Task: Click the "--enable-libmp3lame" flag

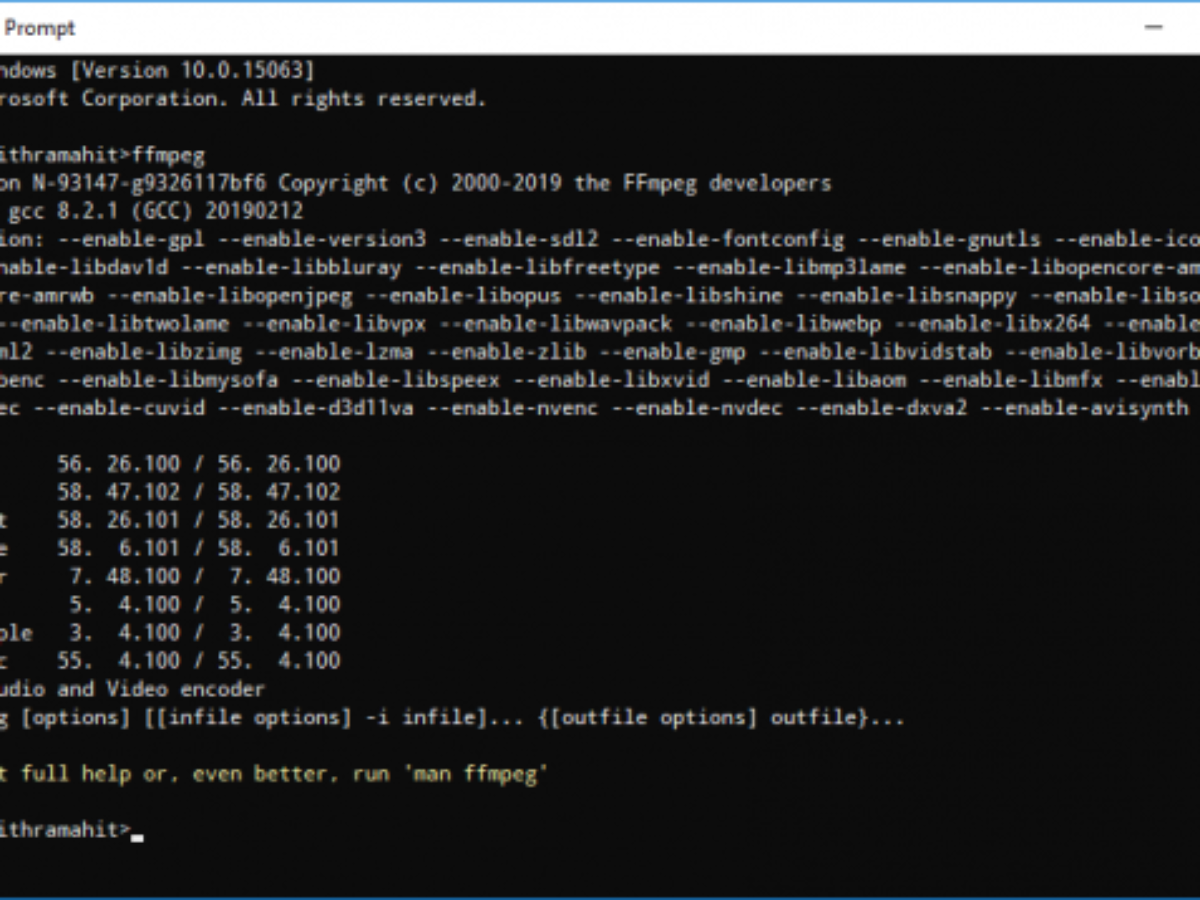Action: tap(789, 268)
